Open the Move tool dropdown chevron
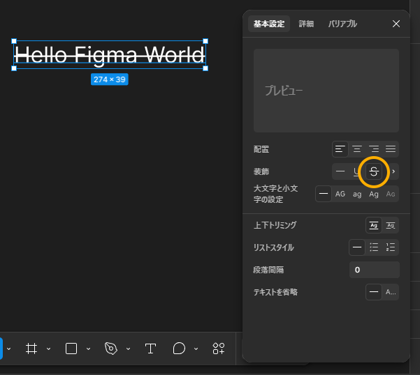Viewport: 420px width, 375px height. [x=9, y=349]
